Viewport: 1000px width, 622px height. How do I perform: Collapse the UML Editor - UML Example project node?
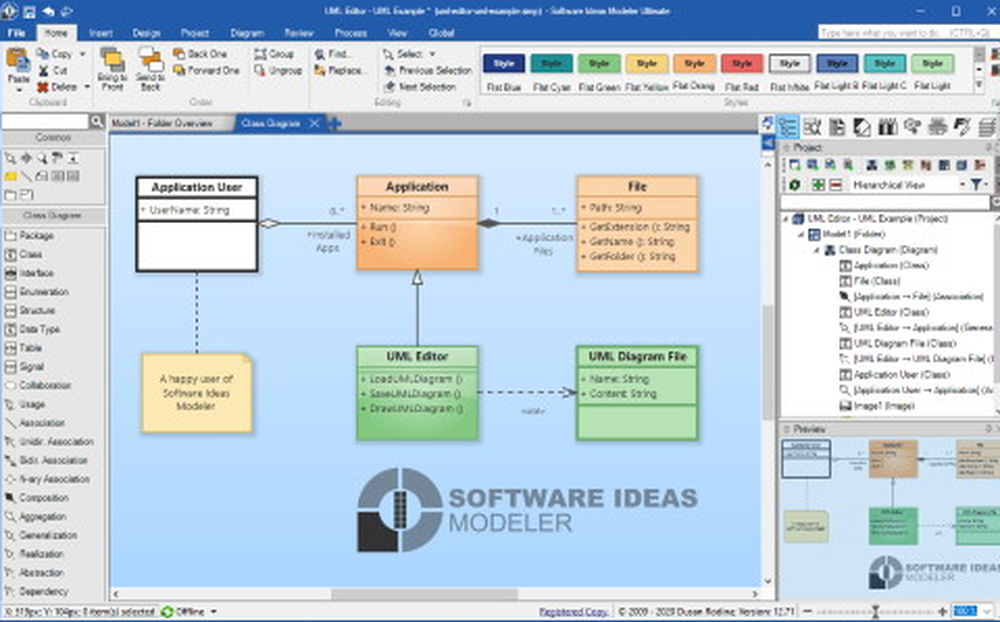[786, 219]
